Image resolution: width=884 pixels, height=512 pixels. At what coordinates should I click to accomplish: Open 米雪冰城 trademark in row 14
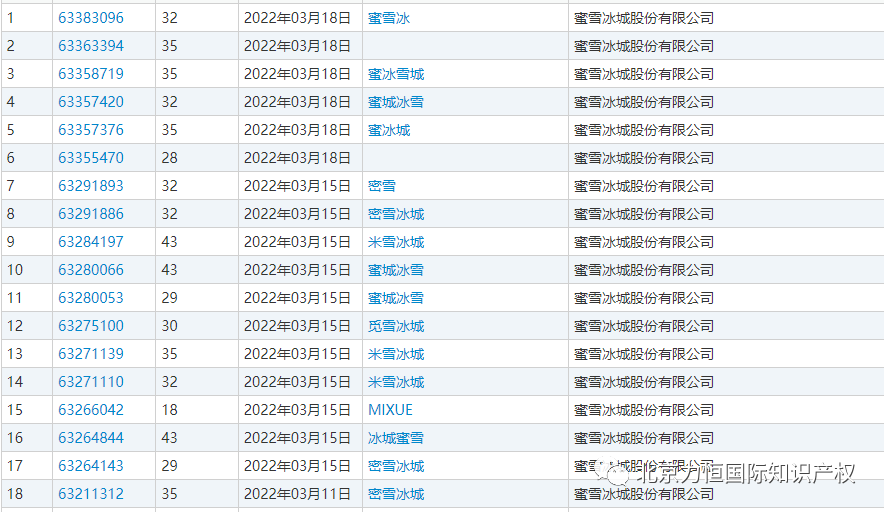pyautogui.click(x=396, y=382)
